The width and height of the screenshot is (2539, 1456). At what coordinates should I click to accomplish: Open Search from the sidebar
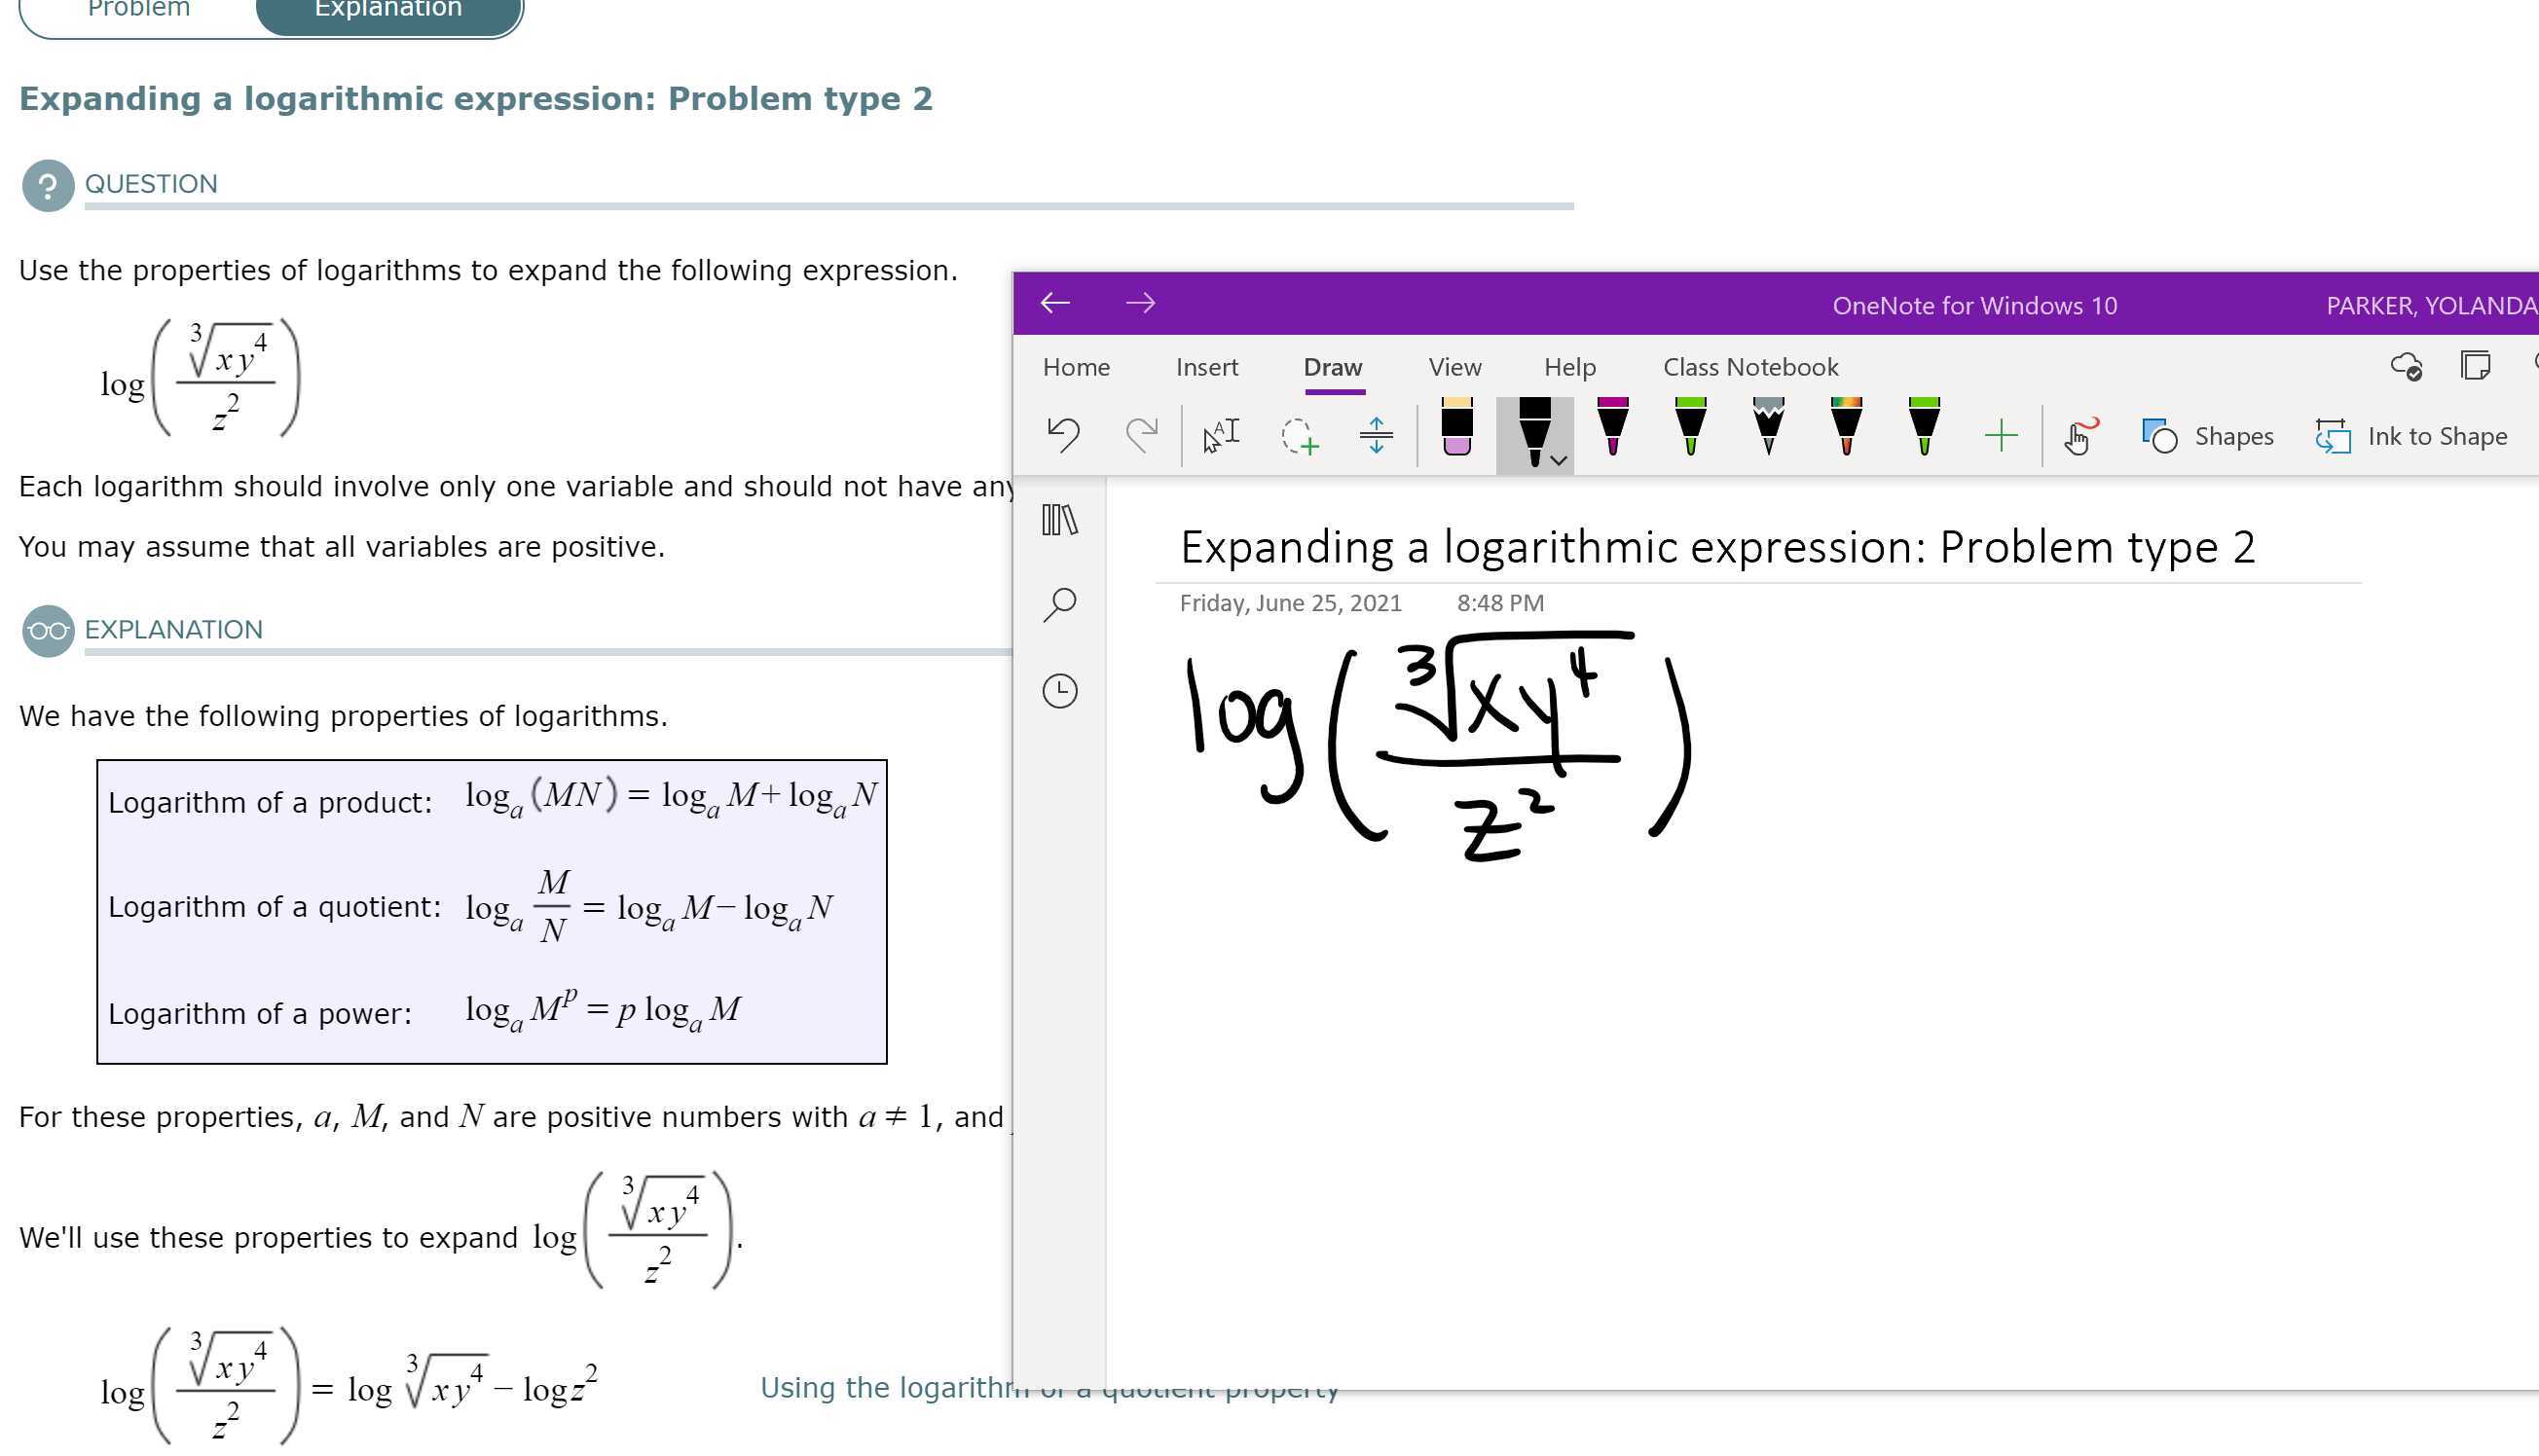pos(1058,602)
